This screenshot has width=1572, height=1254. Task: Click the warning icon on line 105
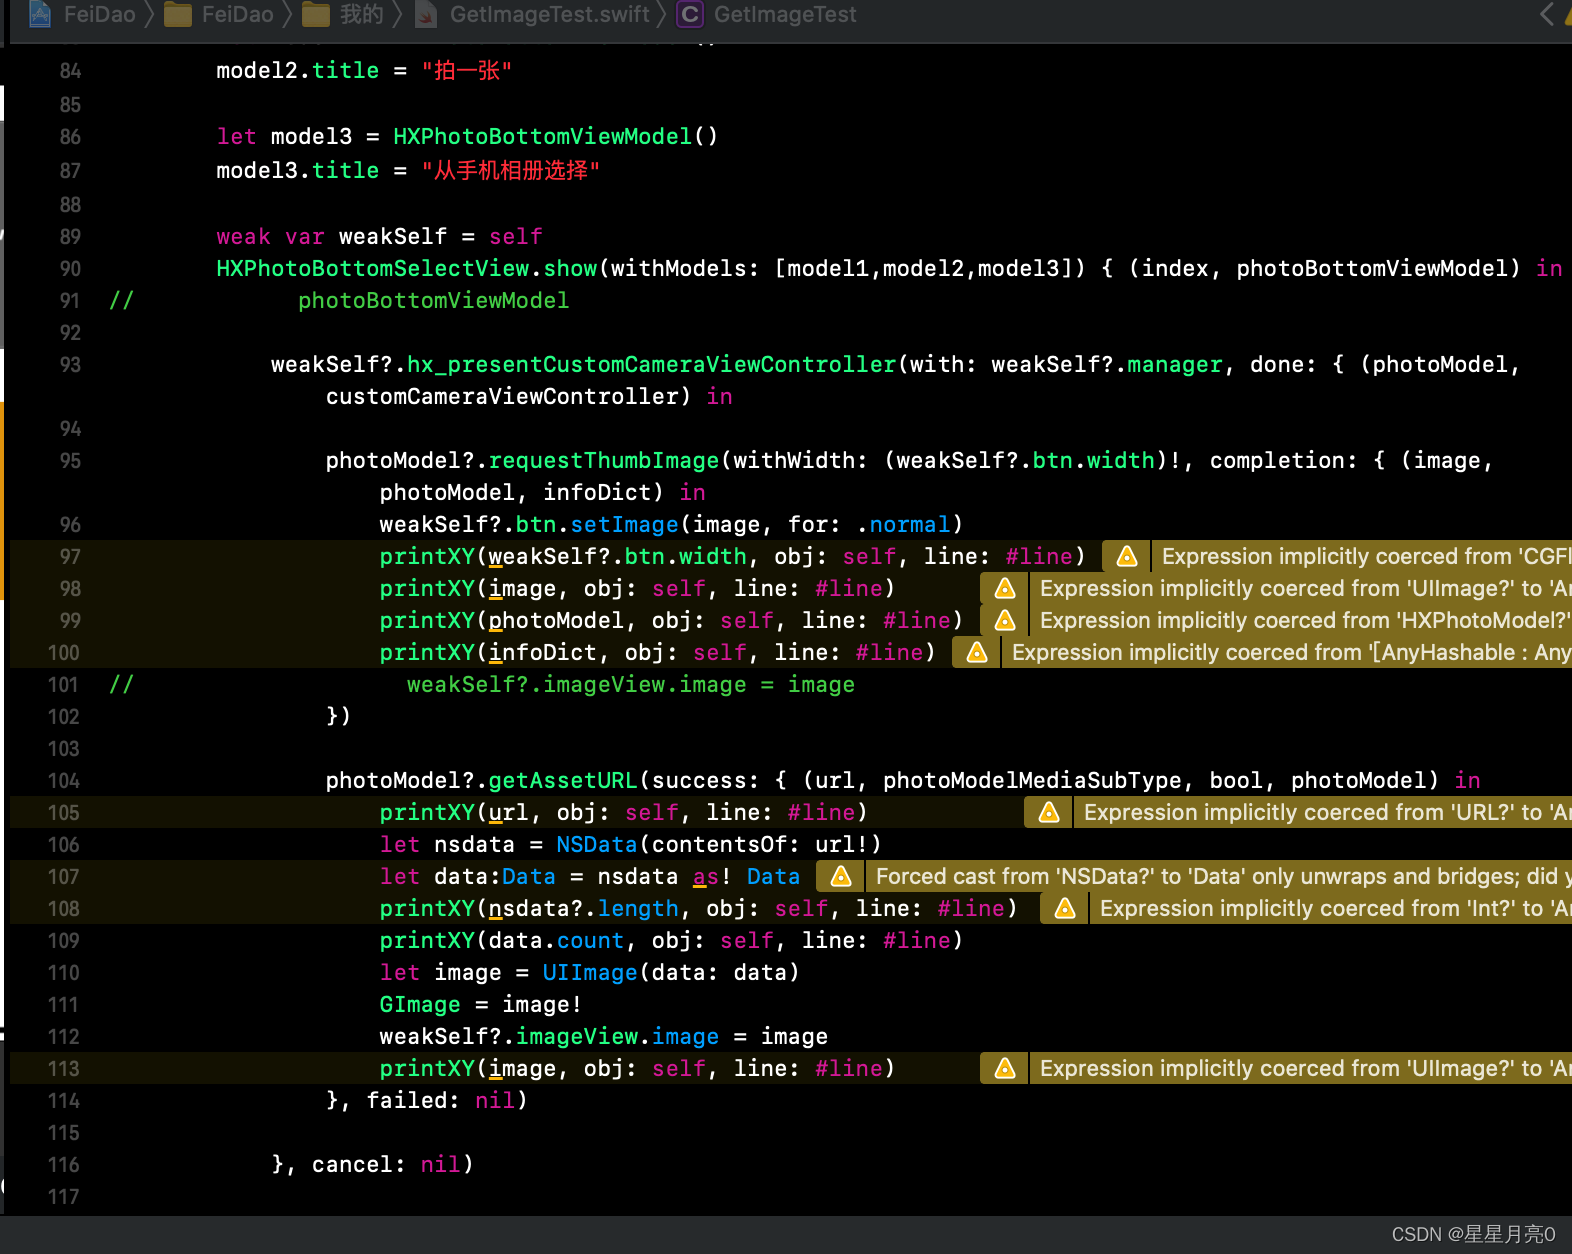tap(1049, 812)
